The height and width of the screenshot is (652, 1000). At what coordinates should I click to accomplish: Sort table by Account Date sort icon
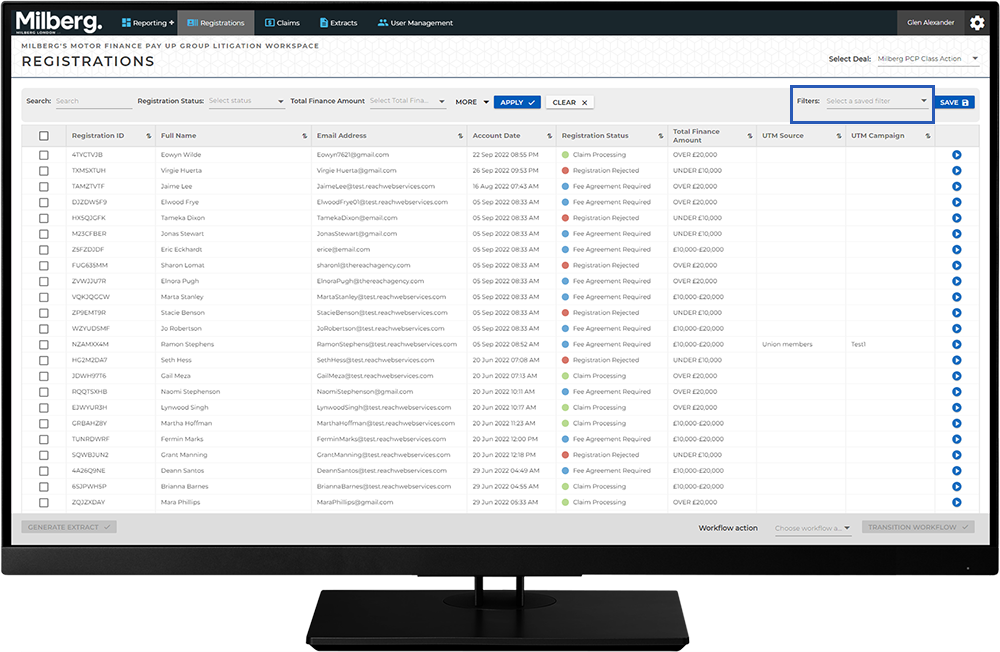(549, 136)
